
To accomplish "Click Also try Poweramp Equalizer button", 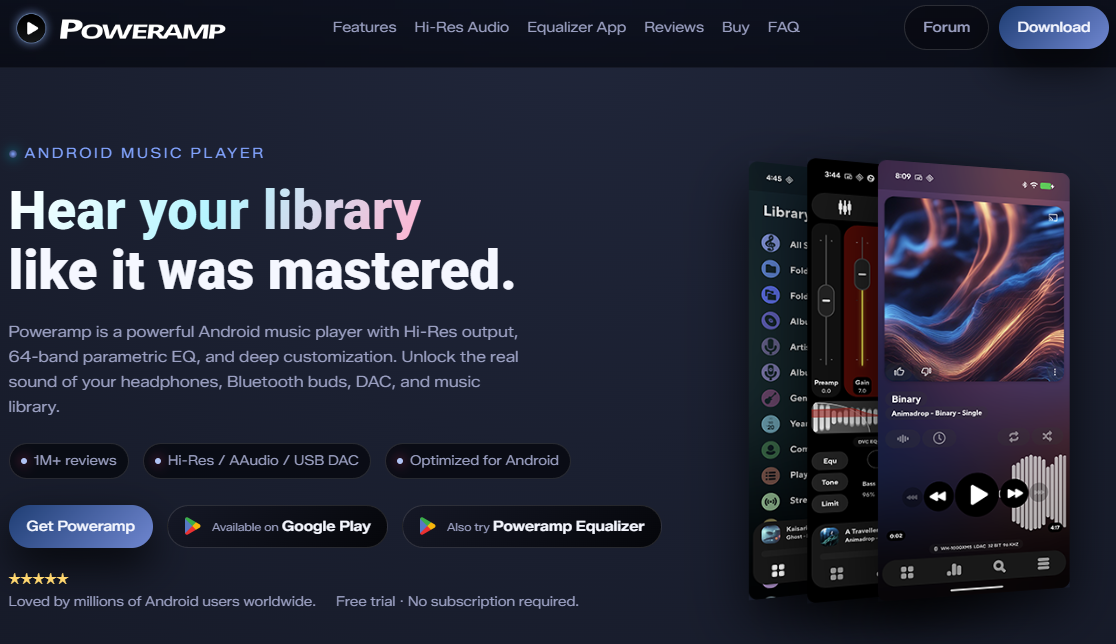I will pyautogui.click(x=532, y=526).
